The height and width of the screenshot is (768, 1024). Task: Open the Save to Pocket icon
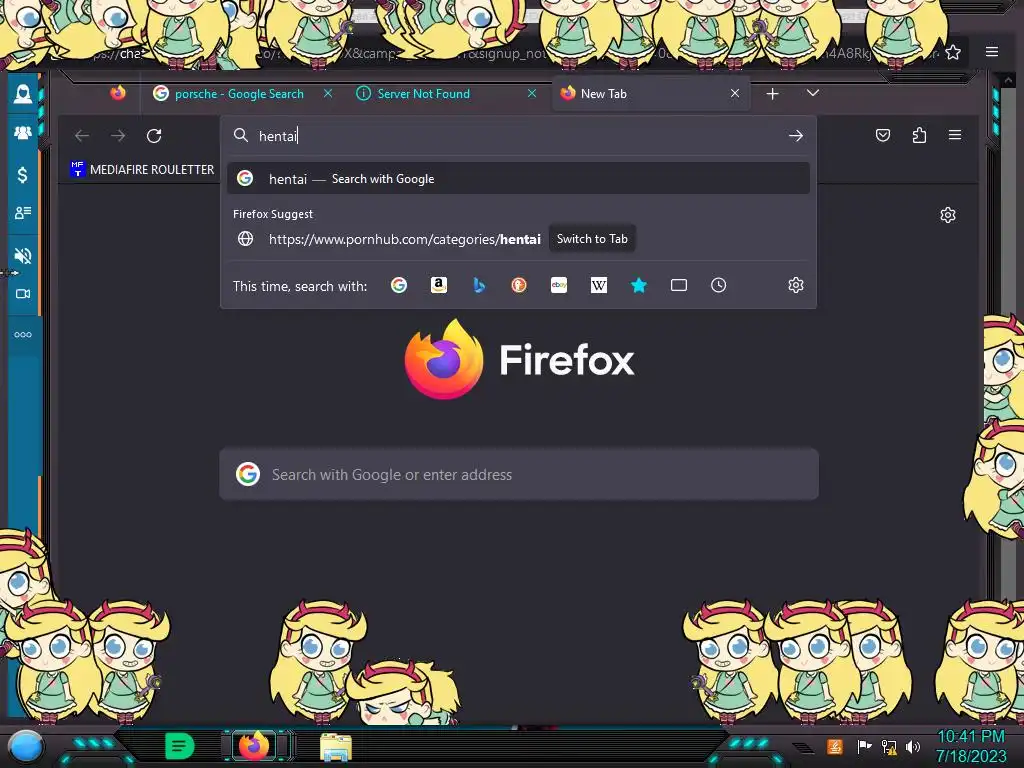click(883, 135)
